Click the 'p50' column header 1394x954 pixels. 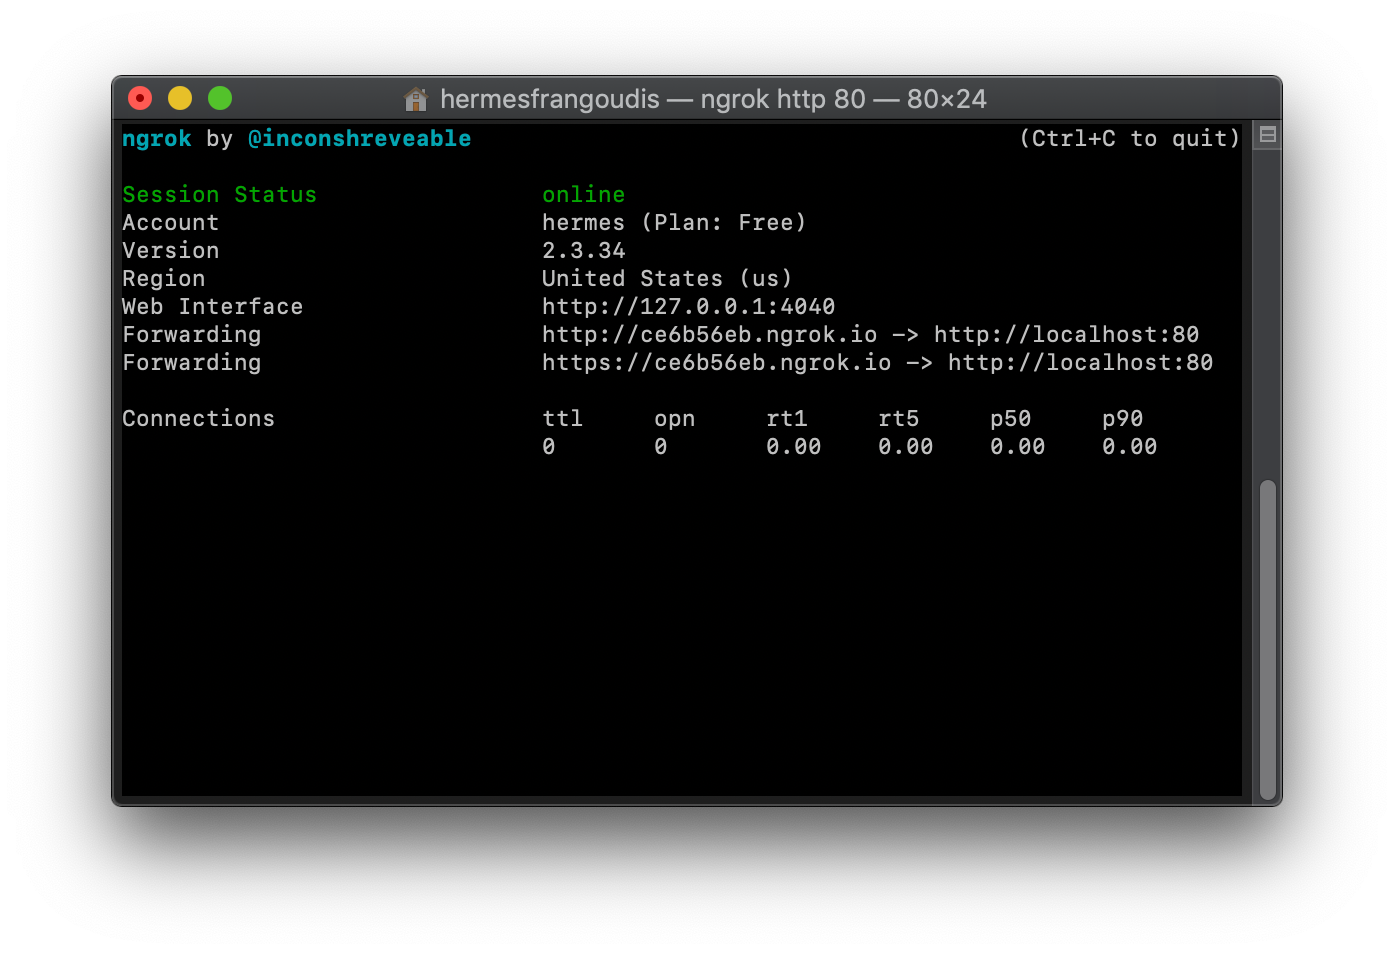pos(1010,419)
